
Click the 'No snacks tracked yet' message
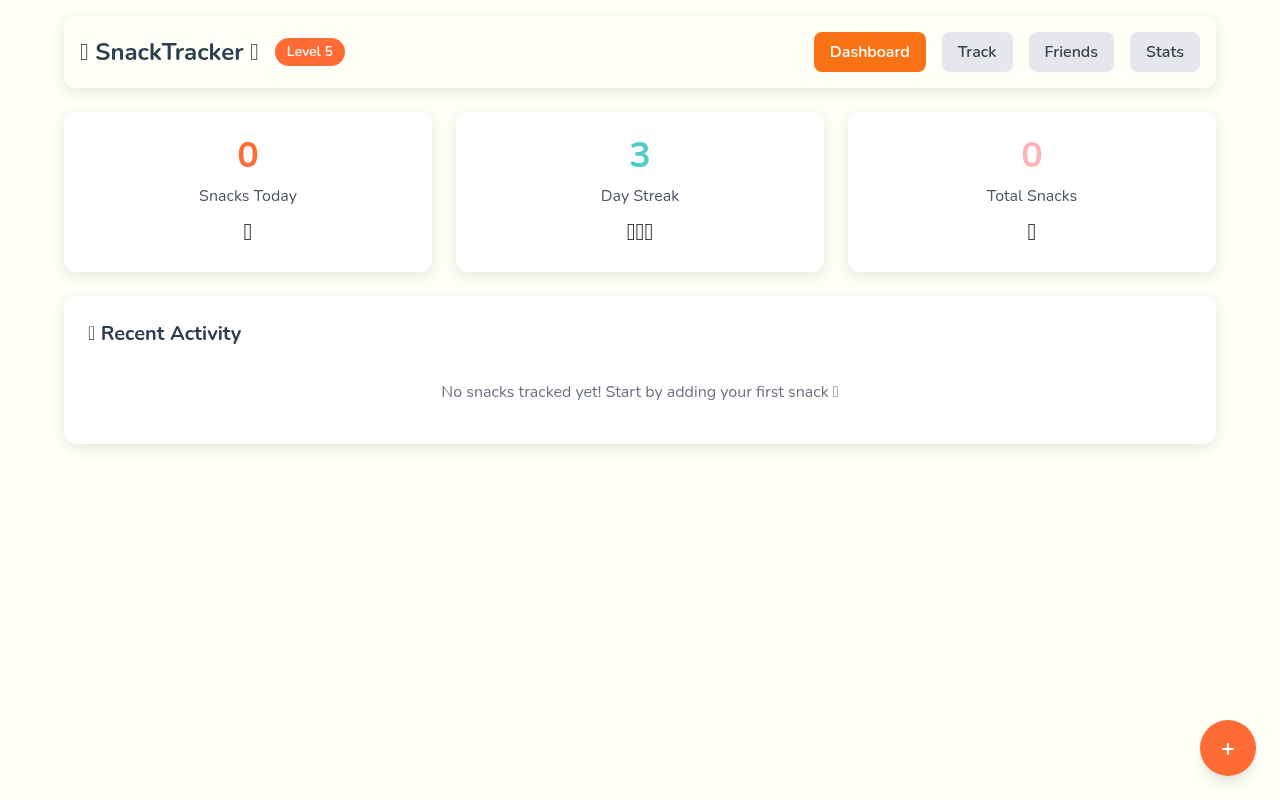640,392
